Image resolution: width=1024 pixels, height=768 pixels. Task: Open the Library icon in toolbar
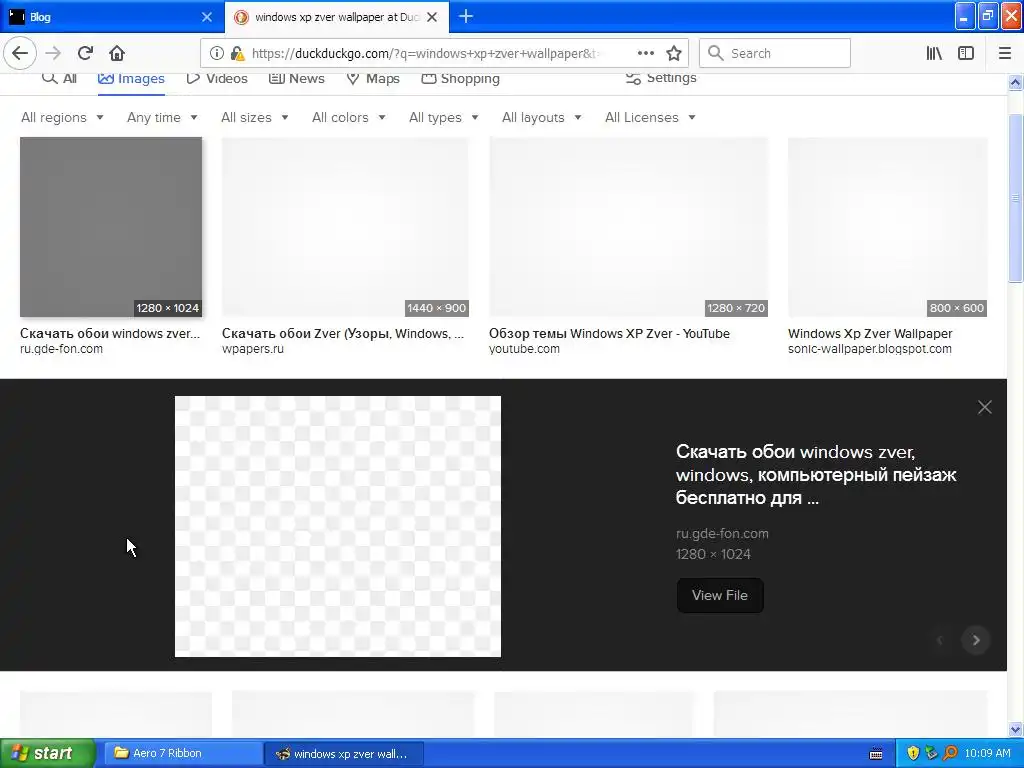click(x=934, y=53)
